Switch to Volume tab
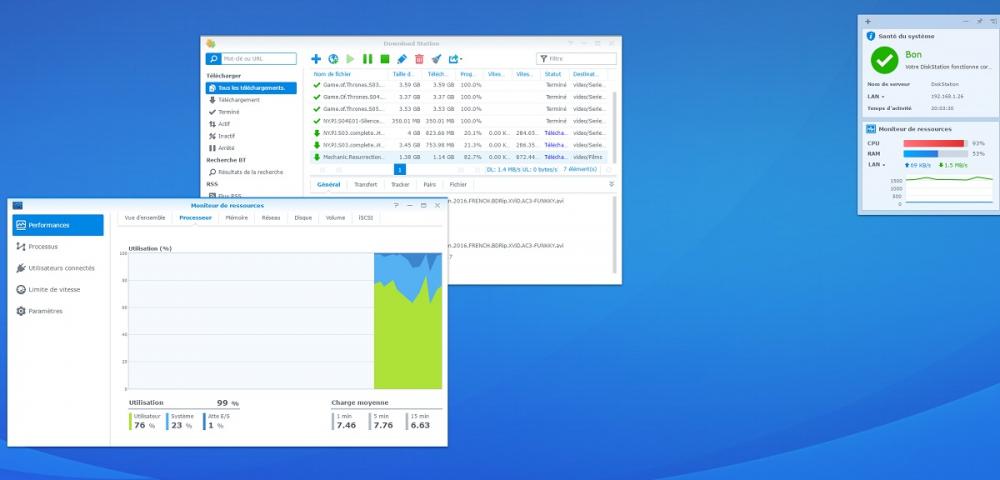Image resolution: width=1000 pixels, height=480 pixels. pos(335,218)
